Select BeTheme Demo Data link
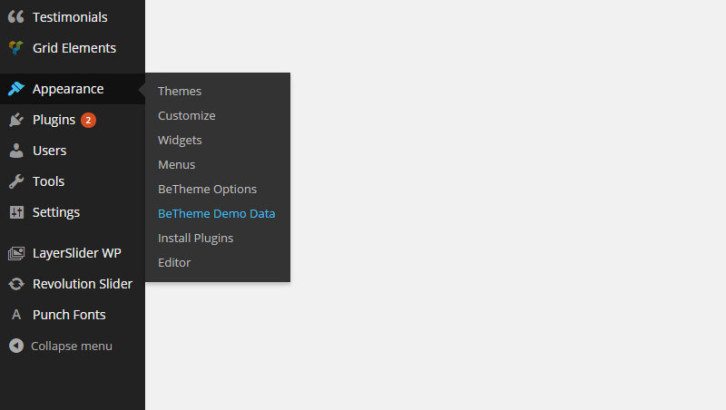Screen dimensions: 726x410 (216, 214)
